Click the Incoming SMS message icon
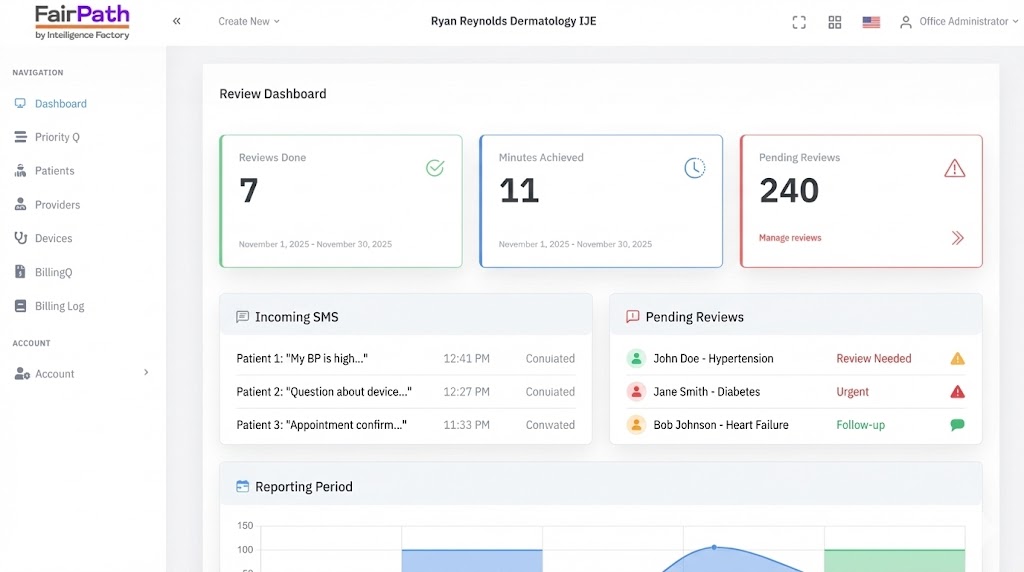The image size is (1024, 572). coord(242,317)
